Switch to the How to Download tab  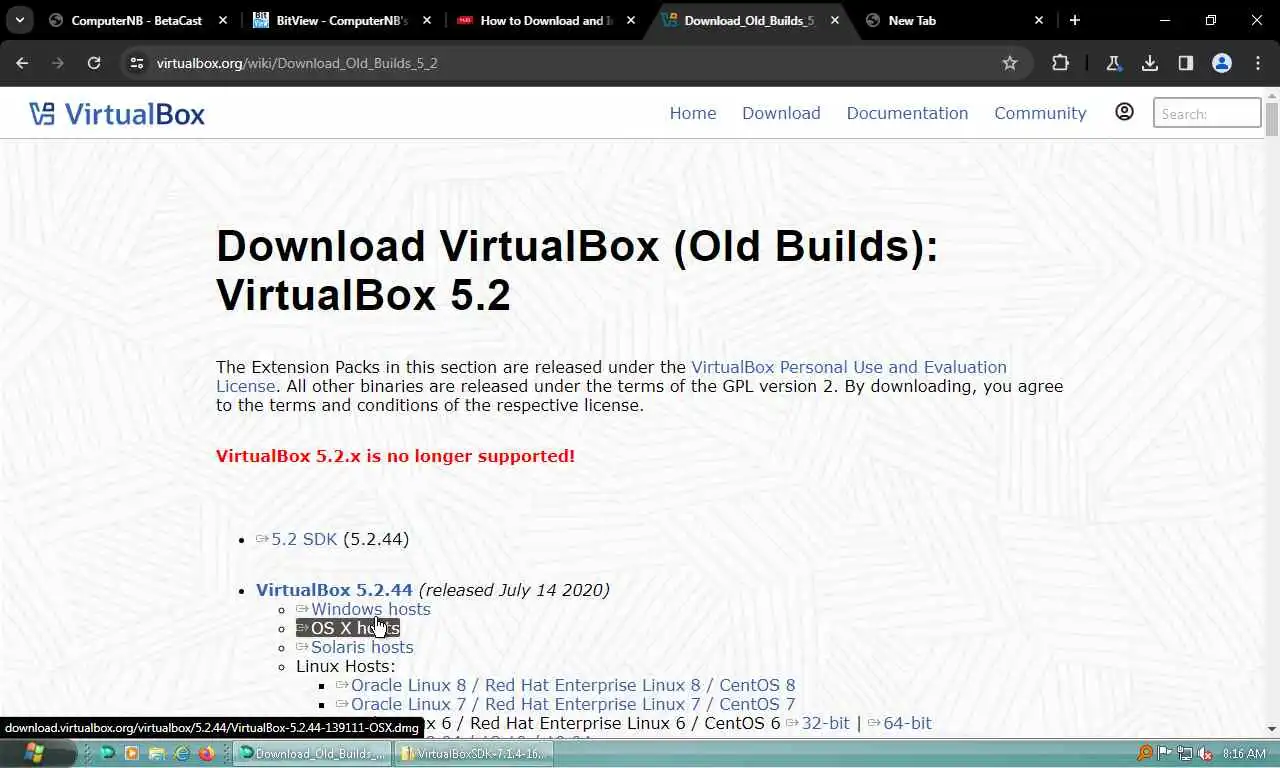(x=546, y=20)
